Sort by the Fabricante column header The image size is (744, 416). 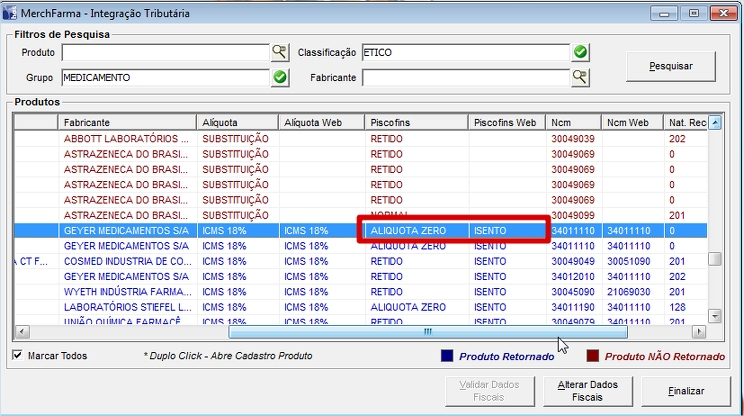(126, 122)
